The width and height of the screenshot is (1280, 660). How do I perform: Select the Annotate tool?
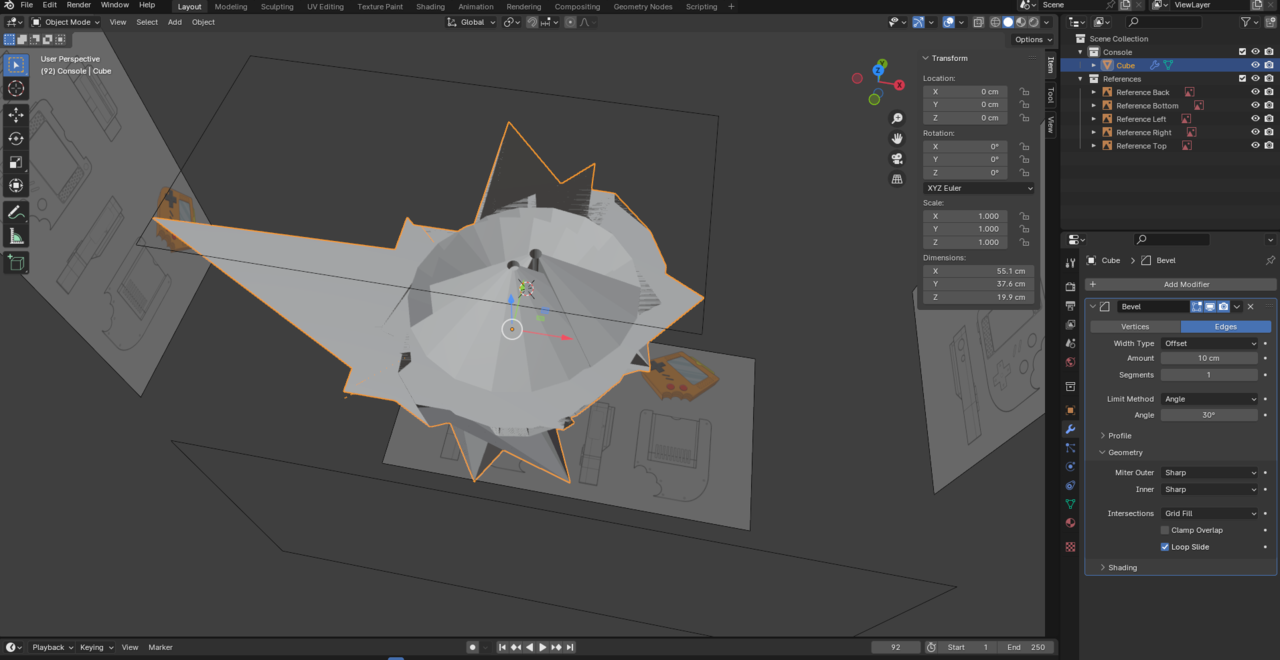coord(16,213)
